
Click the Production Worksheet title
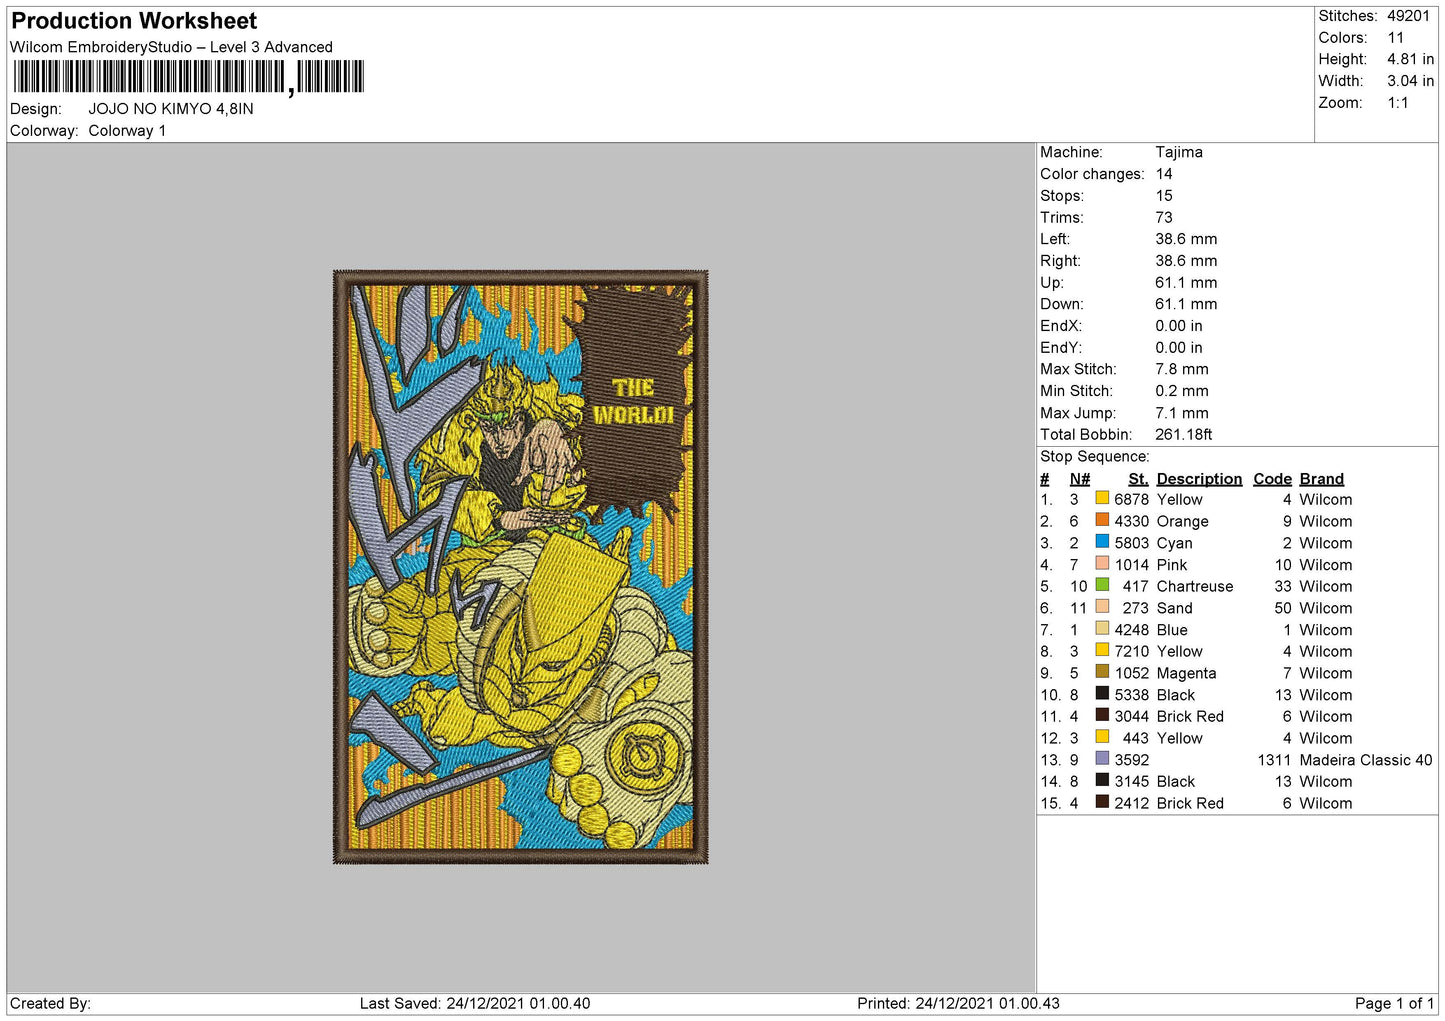pyautogui.click(x=134, y=21)
